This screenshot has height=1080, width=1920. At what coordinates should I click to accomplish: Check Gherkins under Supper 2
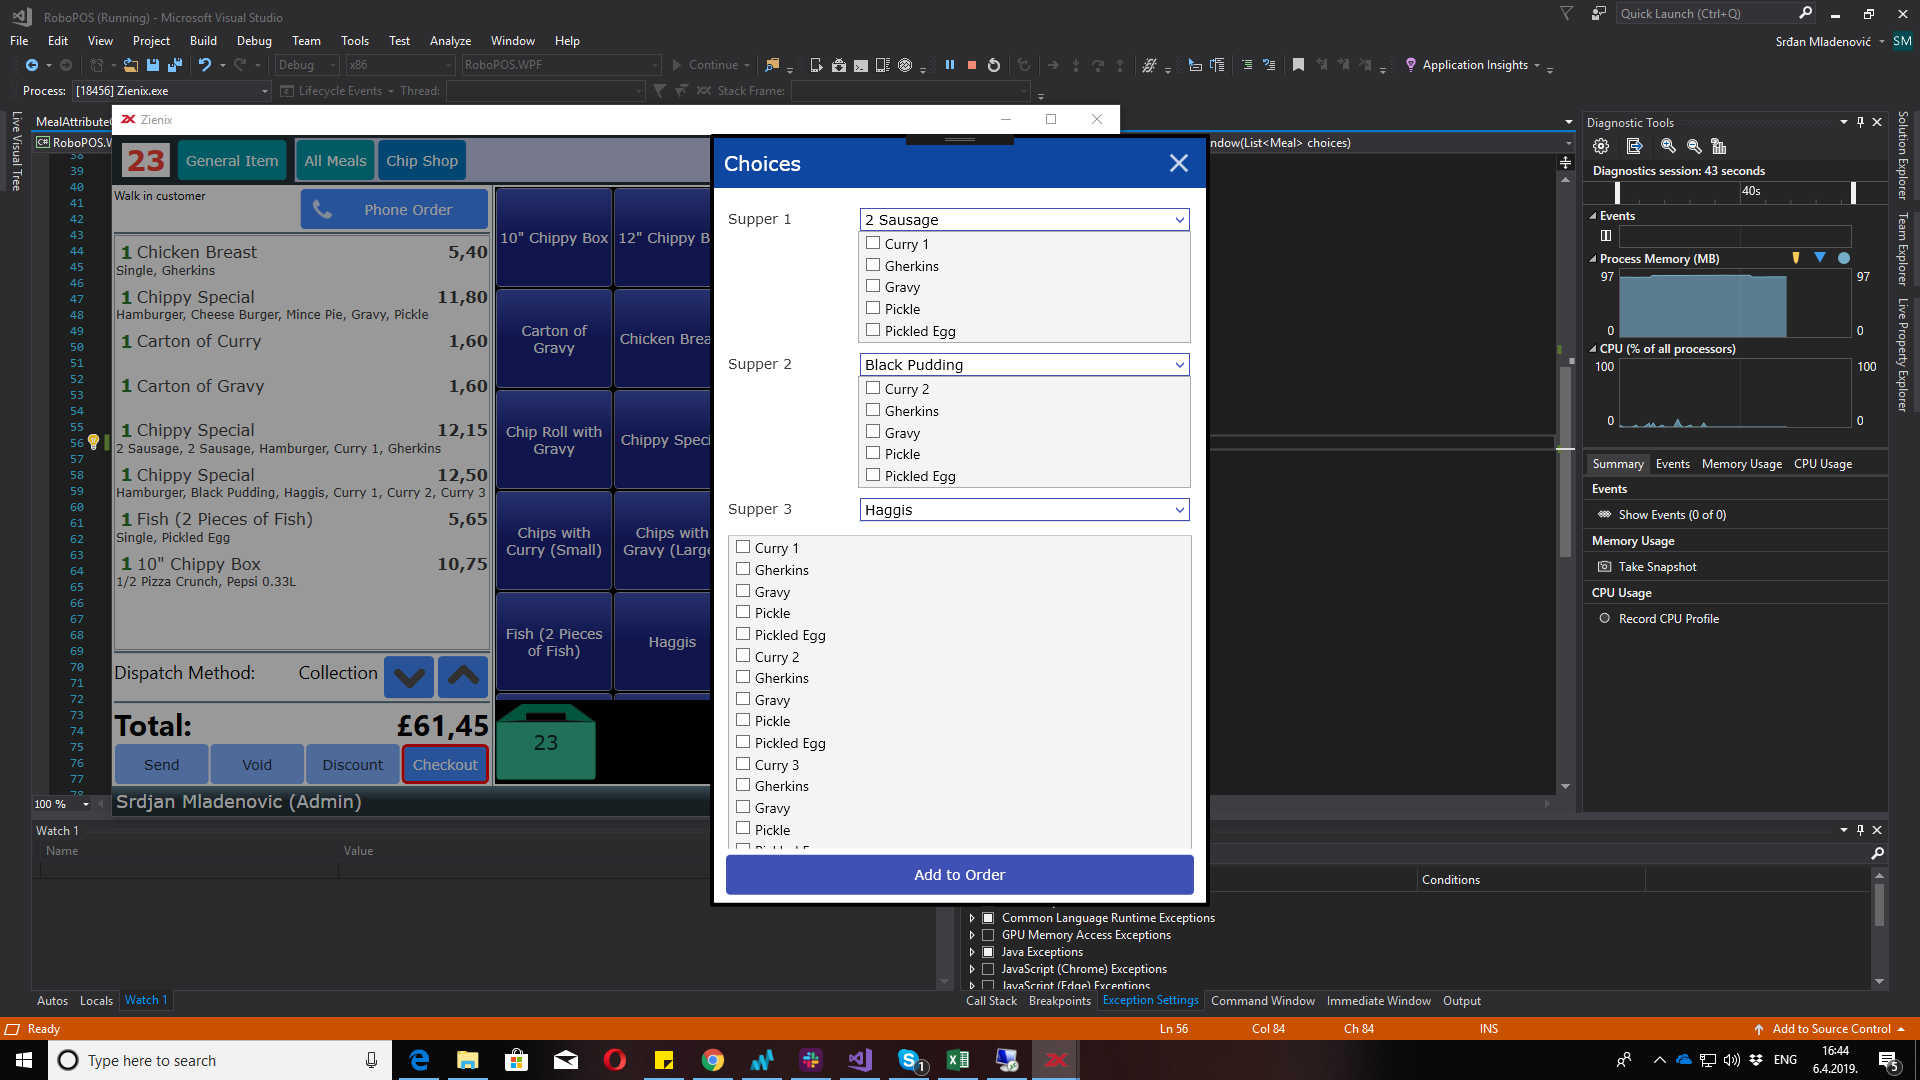[873, 410]
